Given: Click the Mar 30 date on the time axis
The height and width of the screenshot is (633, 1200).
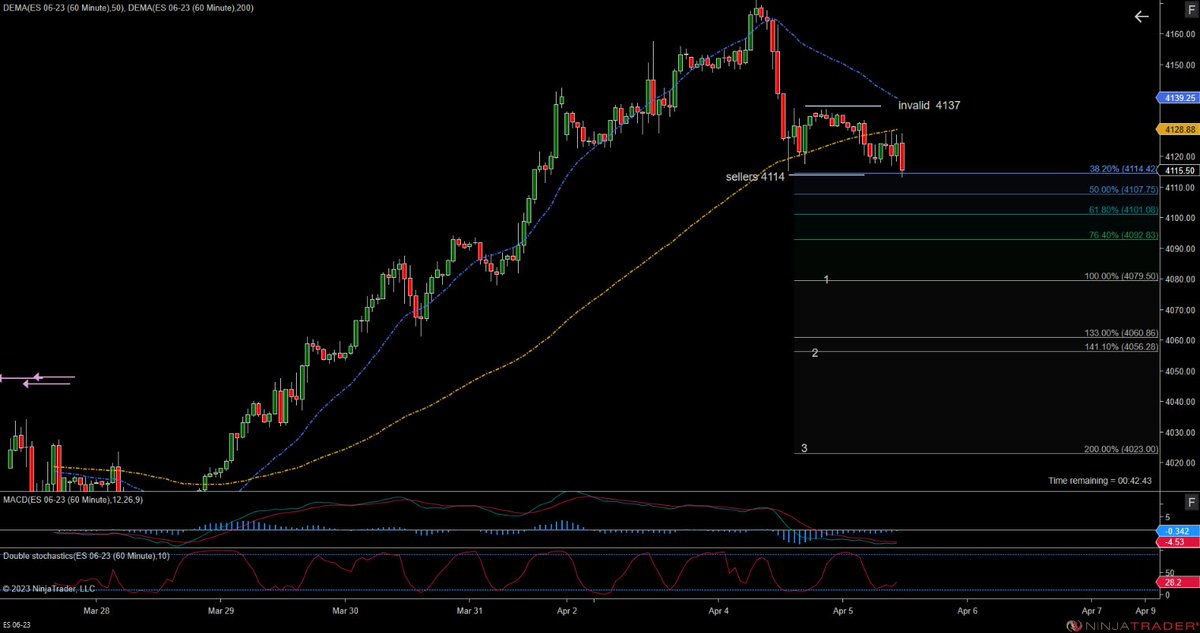Looking at the screenshot, I should pos(345,609).
